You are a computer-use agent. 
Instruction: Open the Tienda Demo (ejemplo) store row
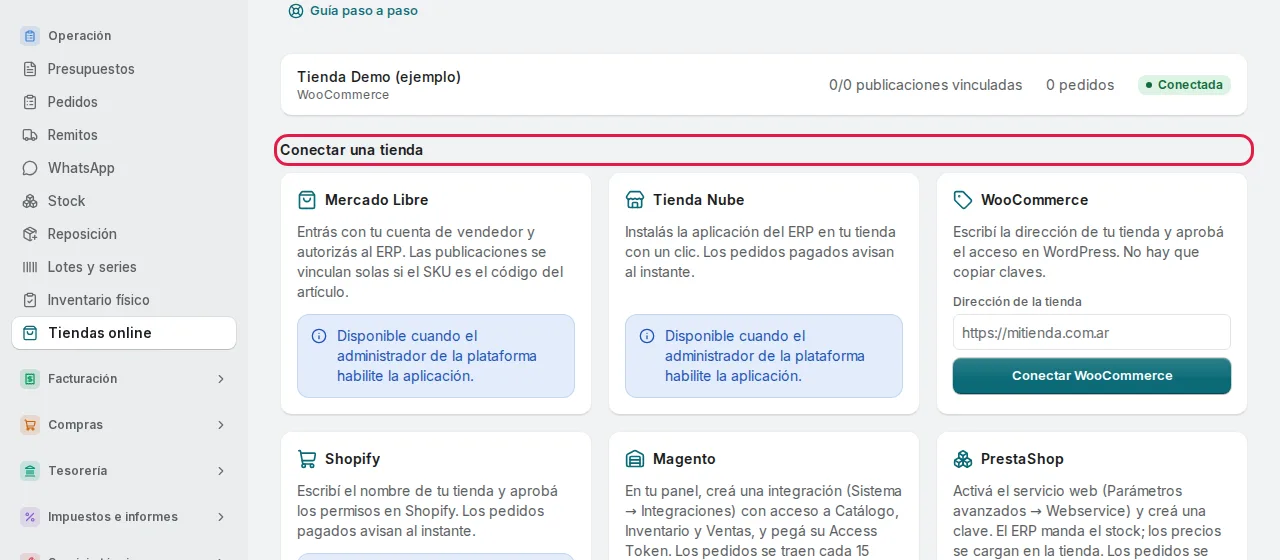pyautogui.click(x=764, y=85)
